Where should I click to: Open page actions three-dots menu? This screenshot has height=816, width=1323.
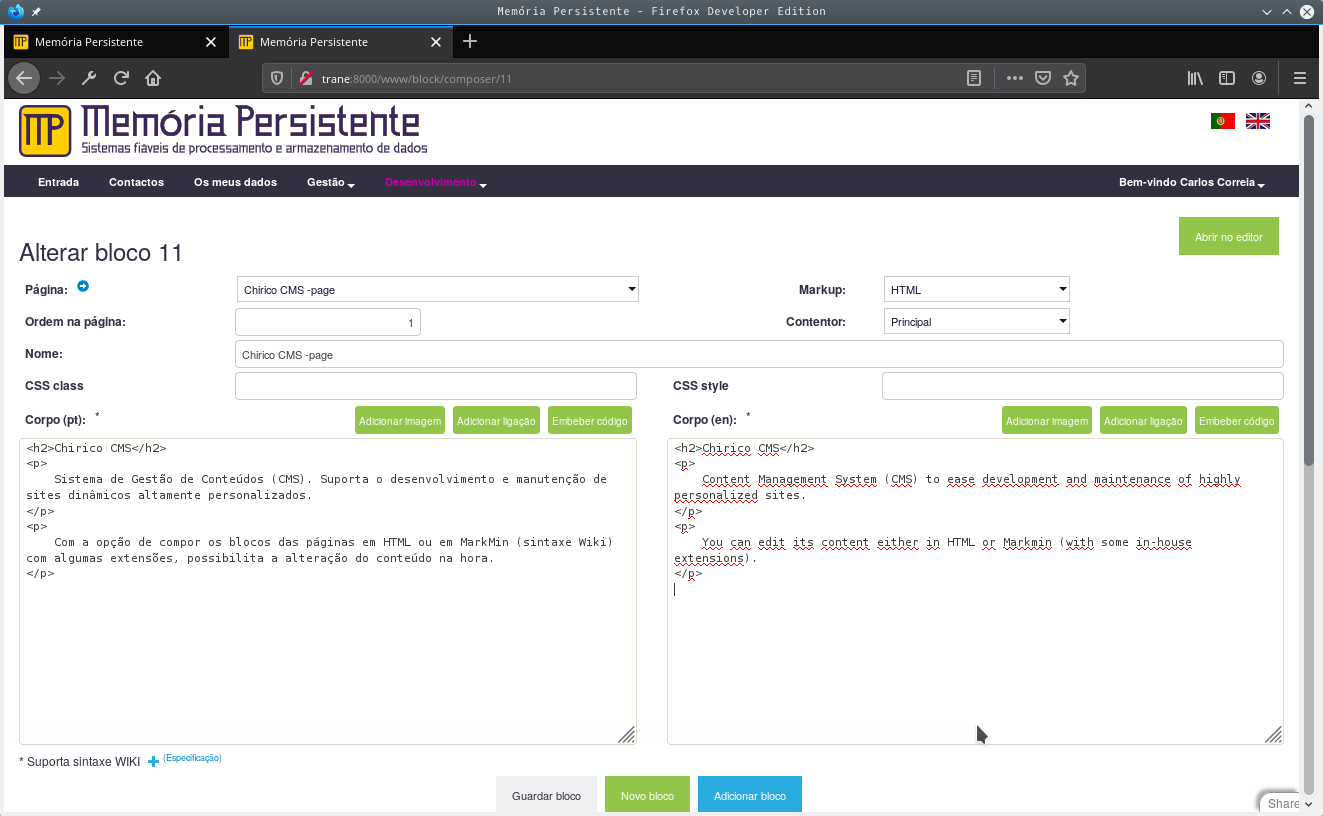[x=1015, y=78]
